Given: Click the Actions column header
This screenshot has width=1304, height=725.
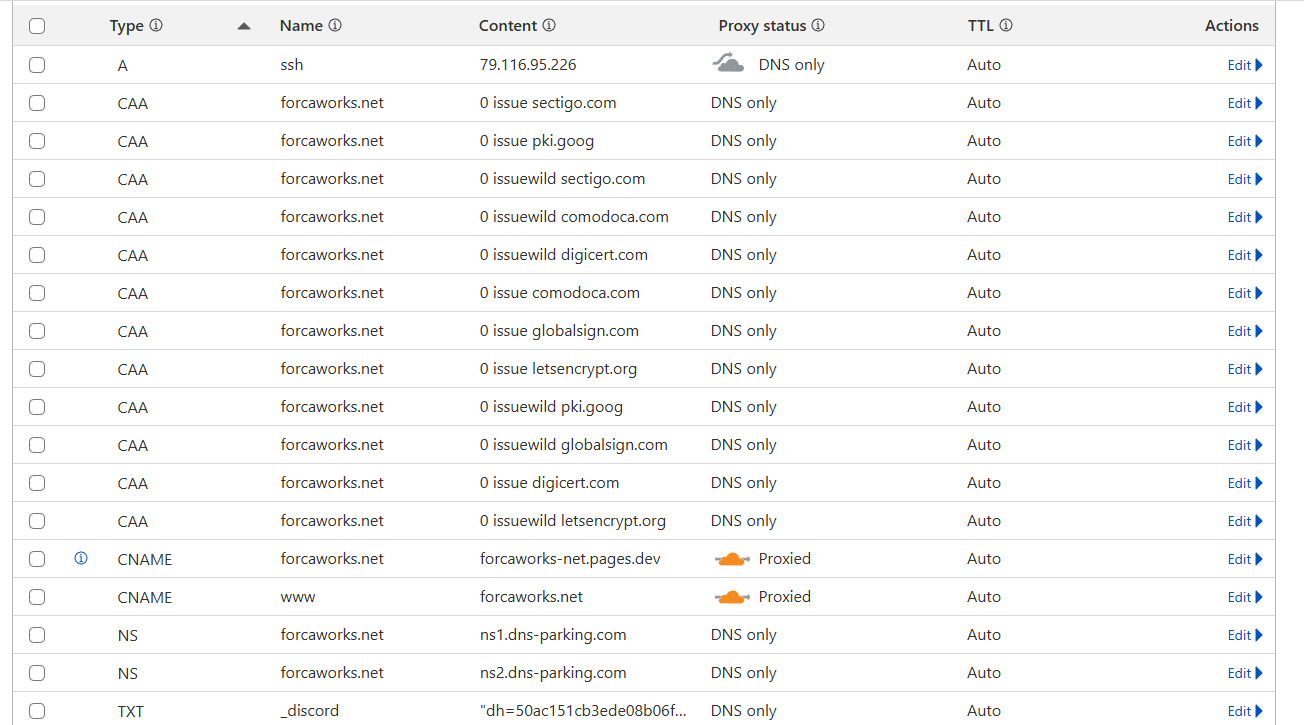Looking at the screenshot, I should click(1232, 26).
